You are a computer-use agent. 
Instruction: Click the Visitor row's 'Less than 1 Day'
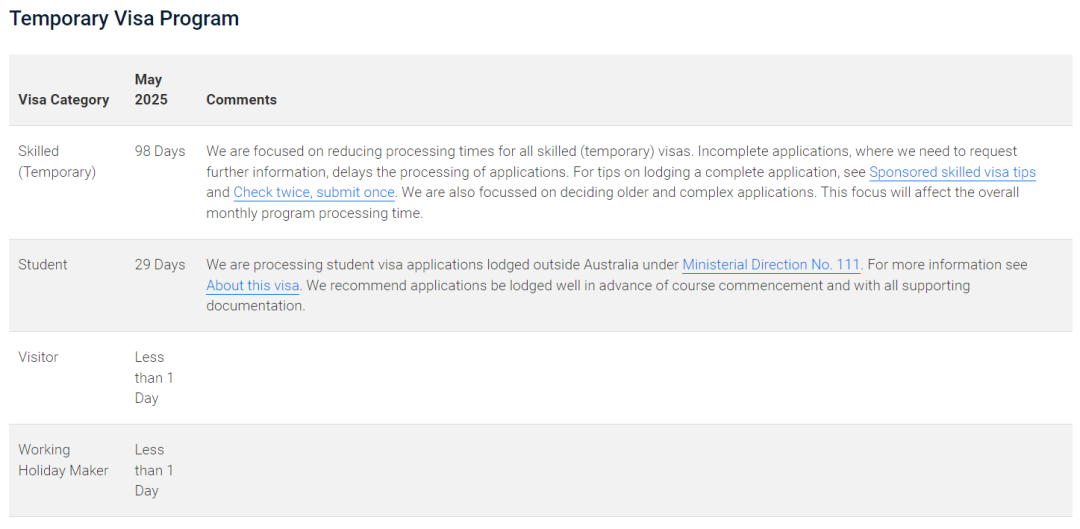coord(154,377)
